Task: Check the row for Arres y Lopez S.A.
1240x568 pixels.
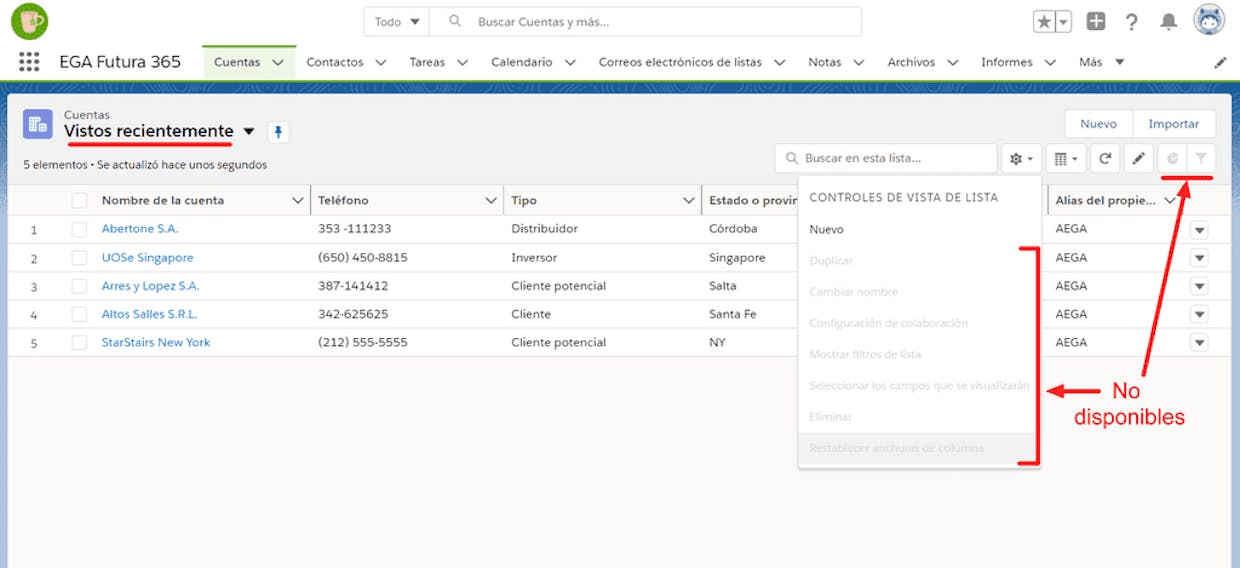Action: (x=79, y=286)
